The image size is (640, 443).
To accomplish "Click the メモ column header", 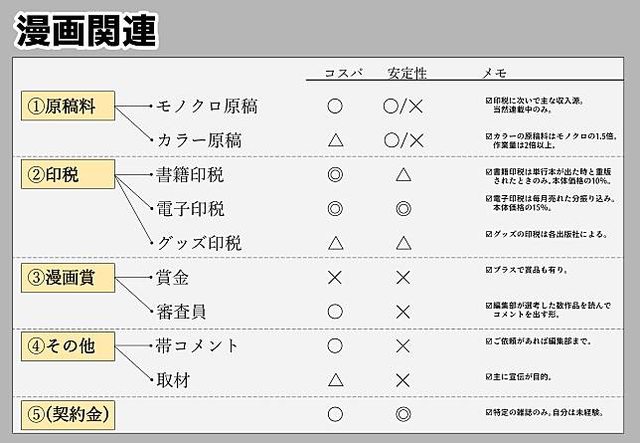I will 494,73.
